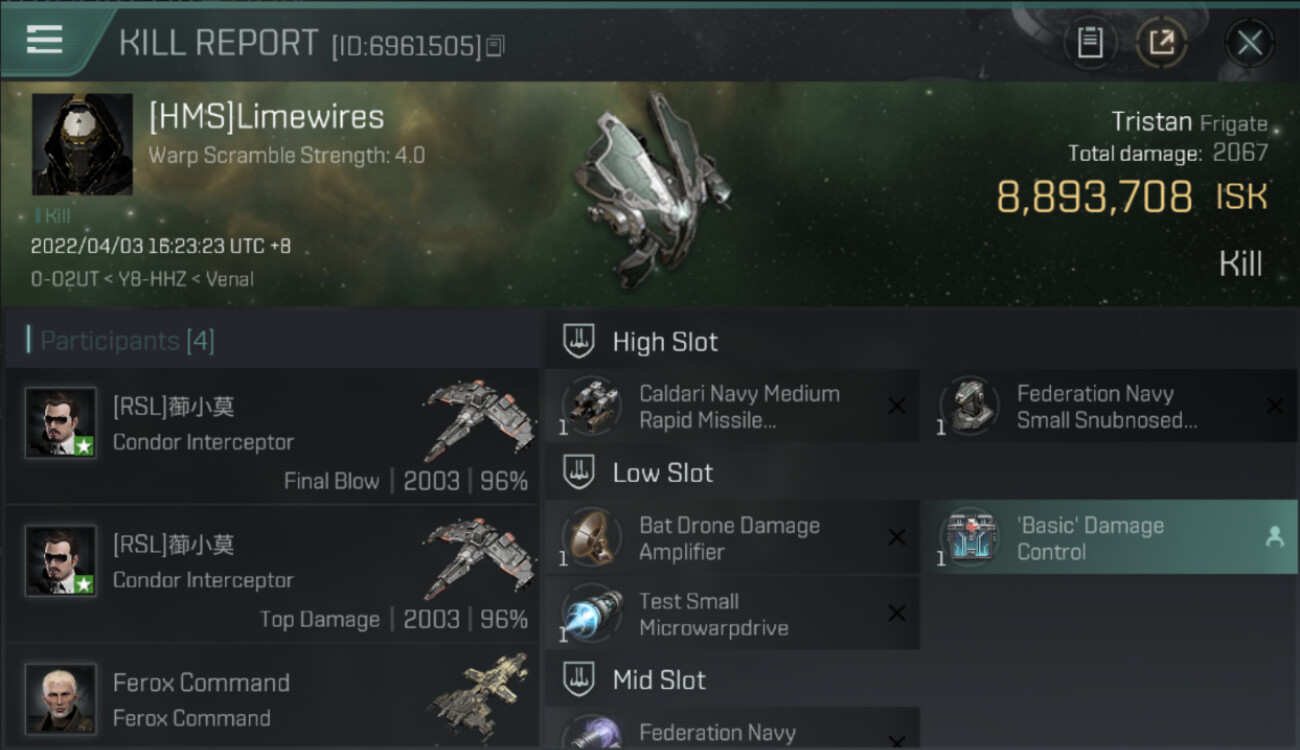The image size is (1300, 750).
Task: Click the X beside Test Small Microwarpdrive
Action: [x=897, y=613]
